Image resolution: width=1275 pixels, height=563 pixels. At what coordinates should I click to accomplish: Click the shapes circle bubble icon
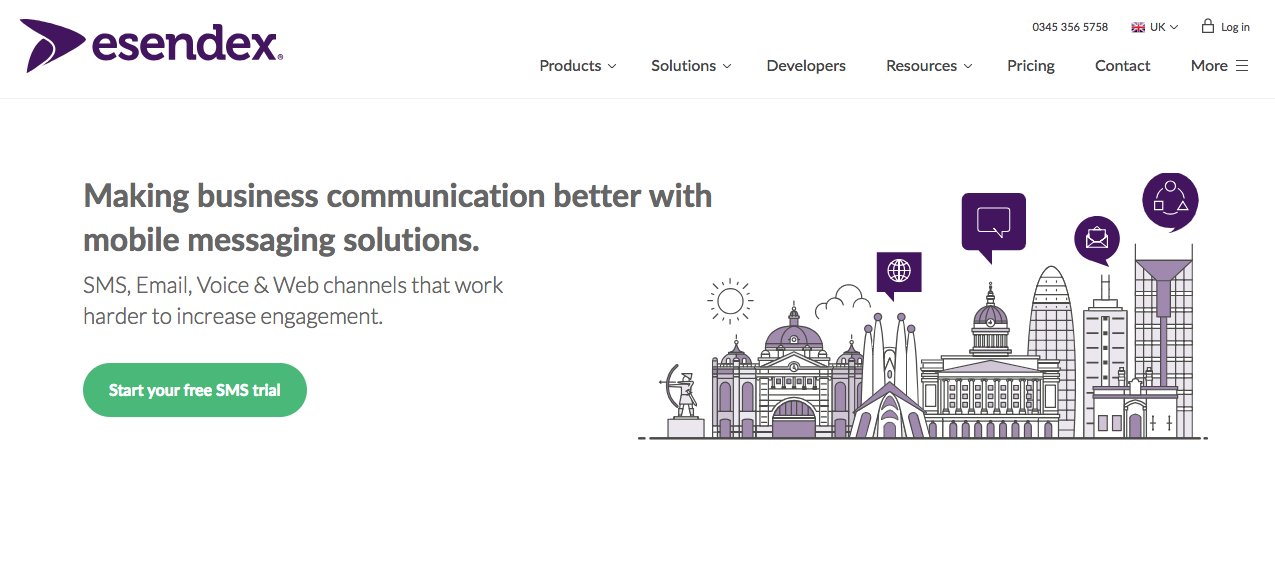point(1169,200)
